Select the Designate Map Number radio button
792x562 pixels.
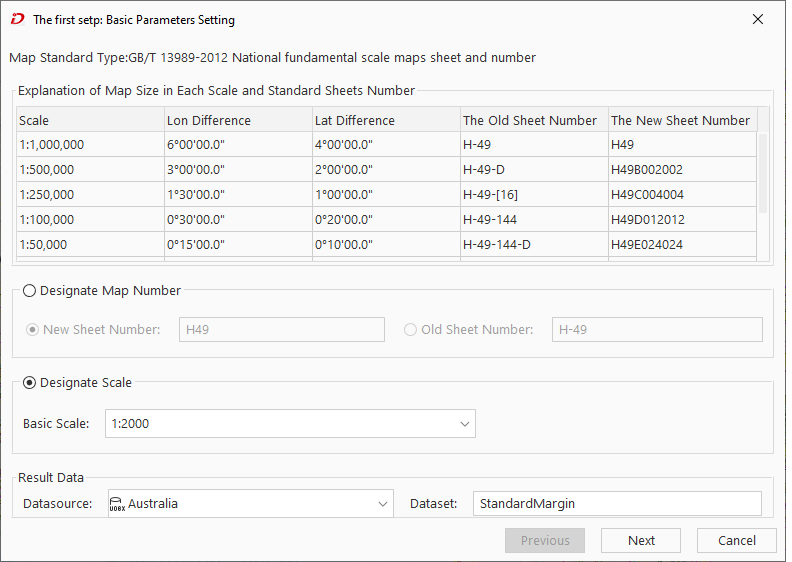[x=30, y=291]
